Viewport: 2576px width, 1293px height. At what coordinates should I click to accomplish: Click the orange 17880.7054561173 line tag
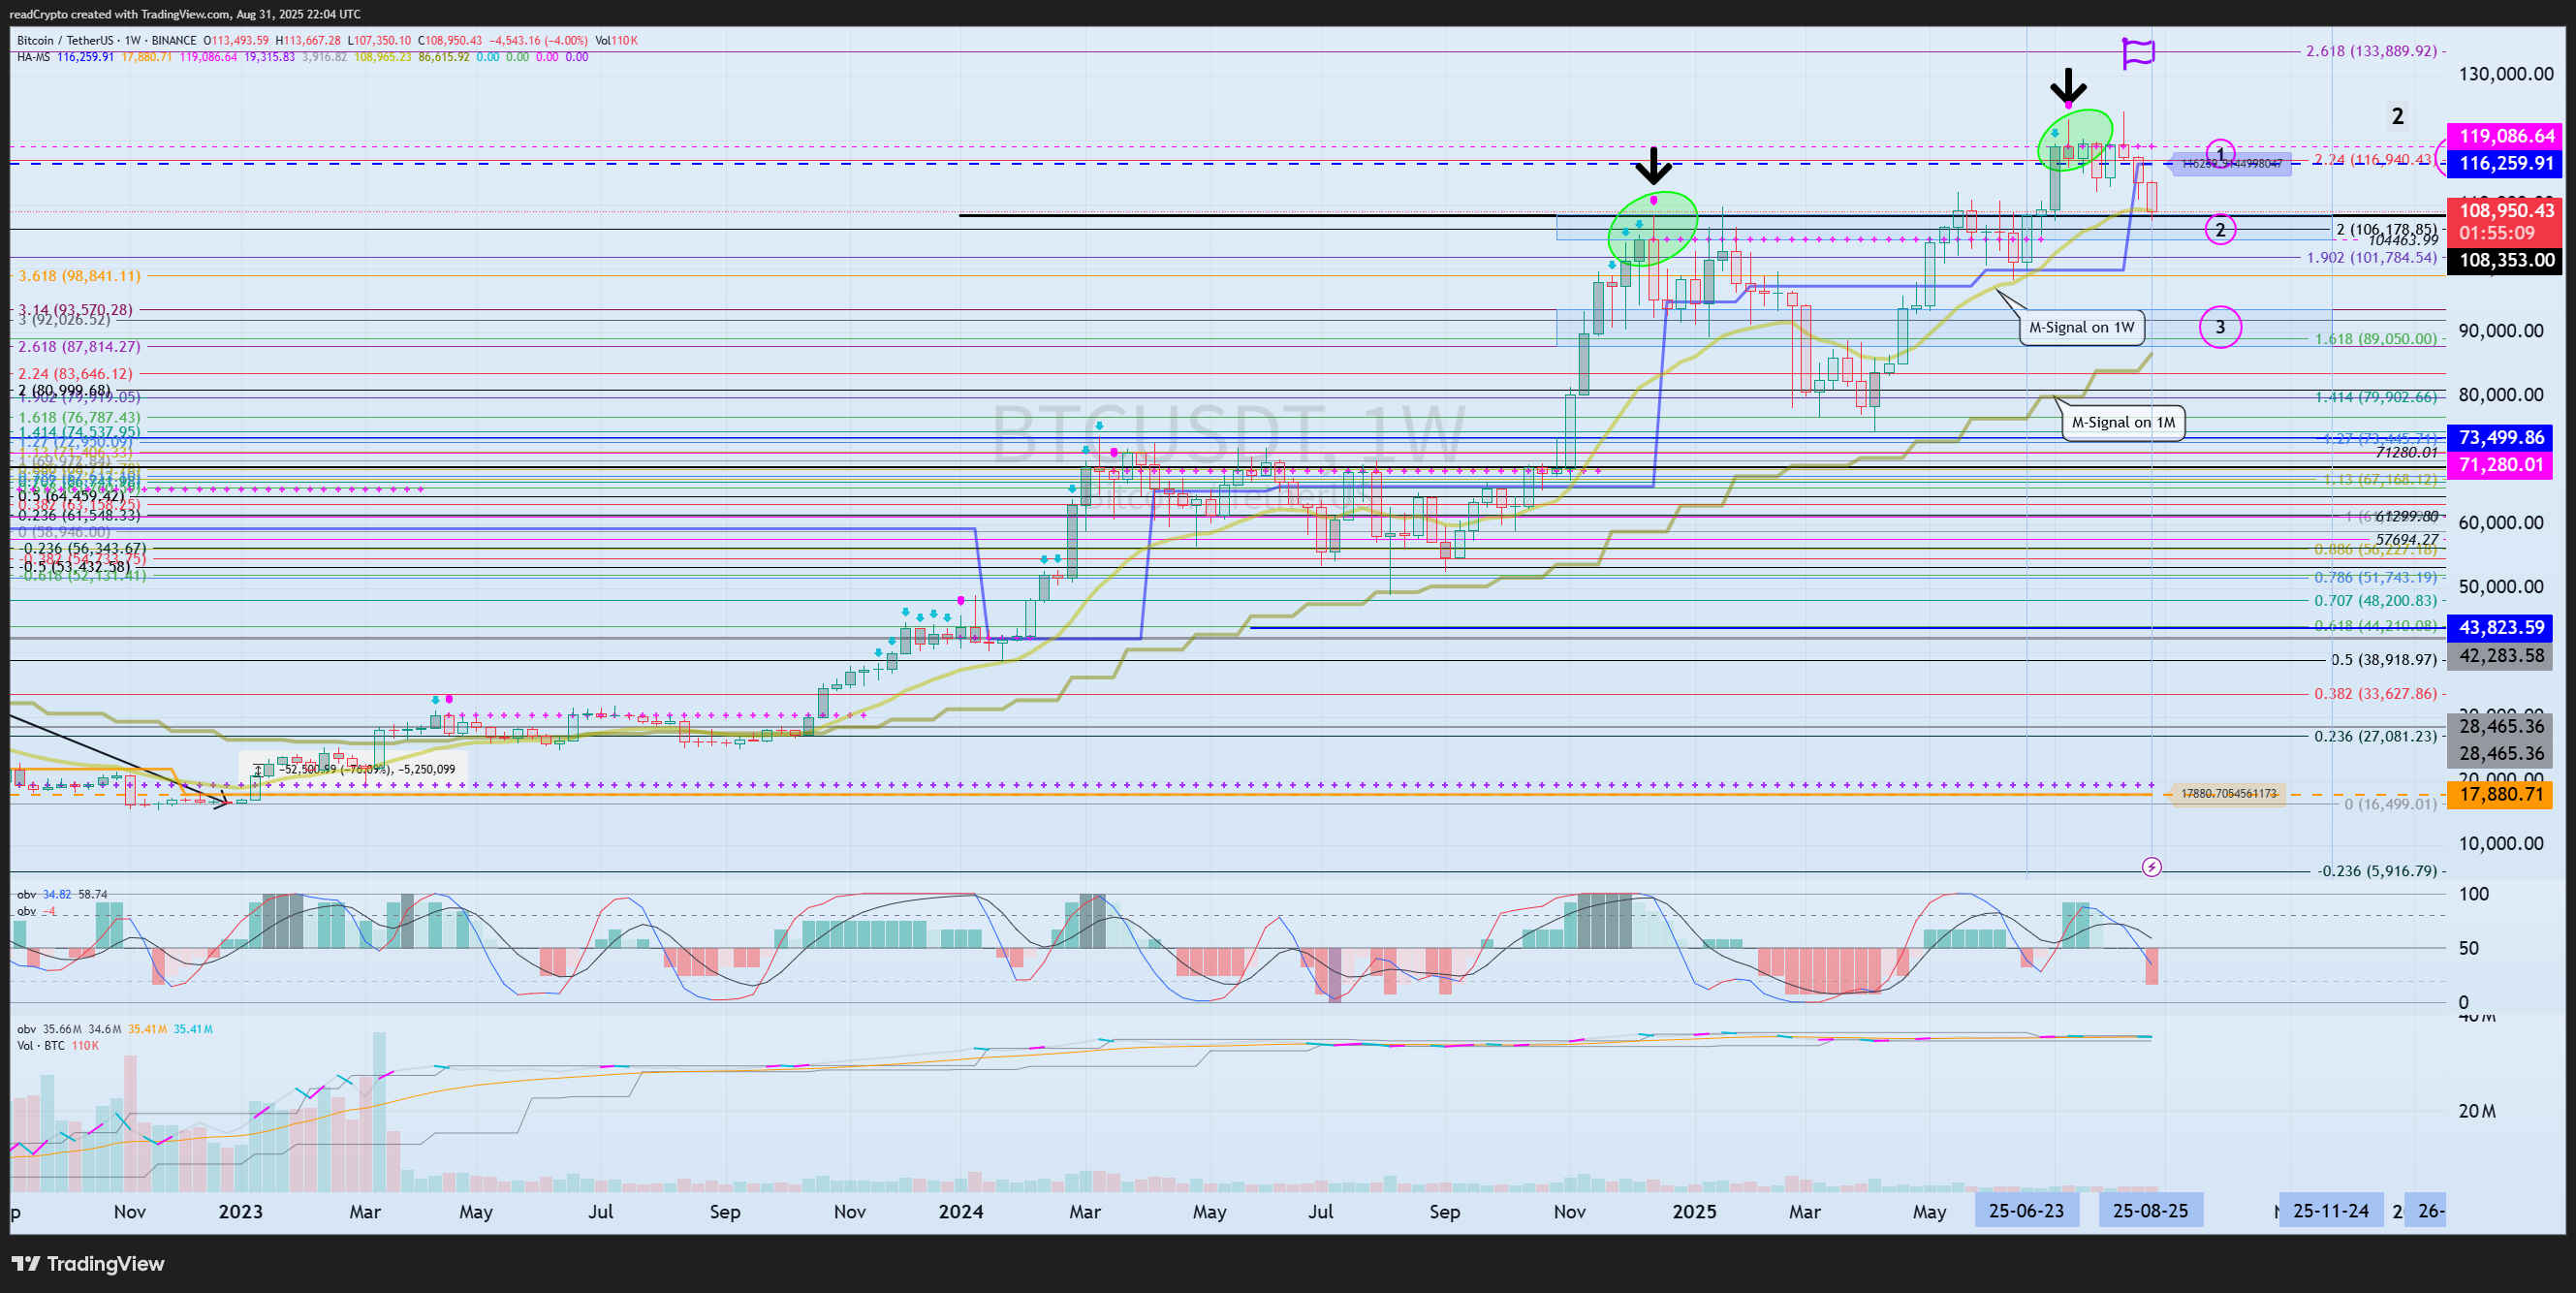2228,794
